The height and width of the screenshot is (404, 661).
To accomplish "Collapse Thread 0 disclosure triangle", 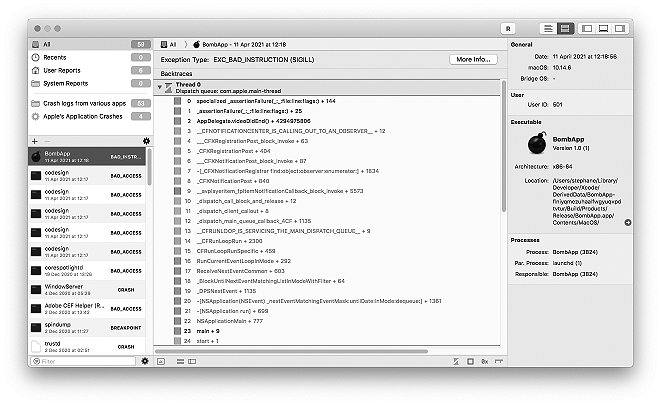I will coord(160,87).
